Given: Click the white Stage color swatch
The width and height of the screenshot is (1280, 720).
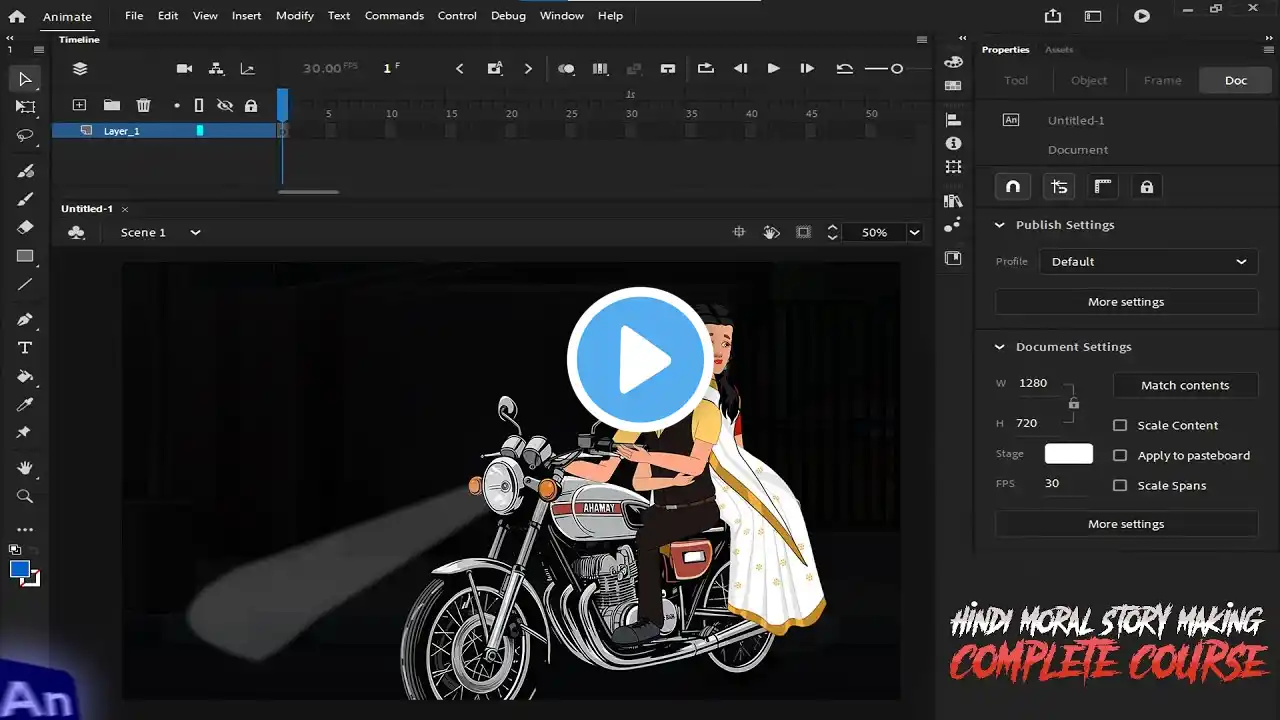Looking at the screenshot, I should point(1068,454).
